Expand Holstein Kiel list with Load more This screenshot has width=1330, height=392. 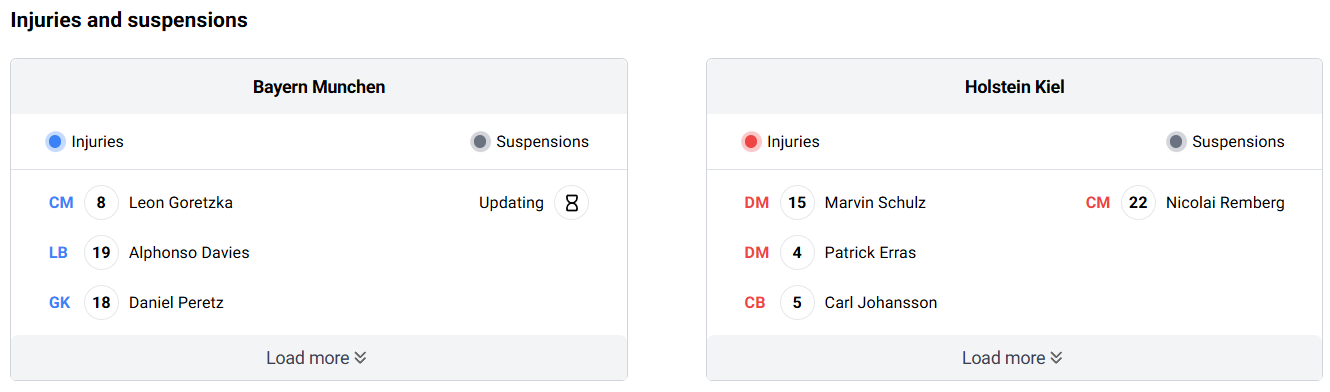1015,358
